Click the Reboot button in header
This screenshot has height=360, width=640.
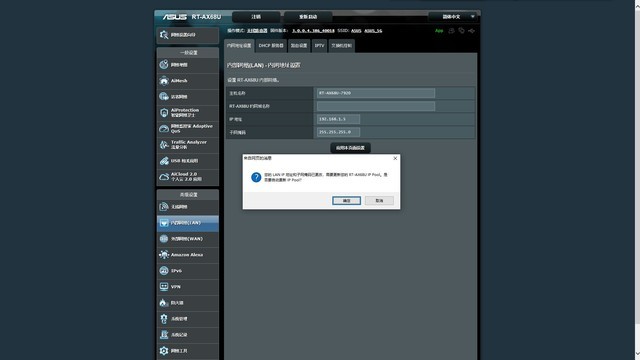coord(308,17)
